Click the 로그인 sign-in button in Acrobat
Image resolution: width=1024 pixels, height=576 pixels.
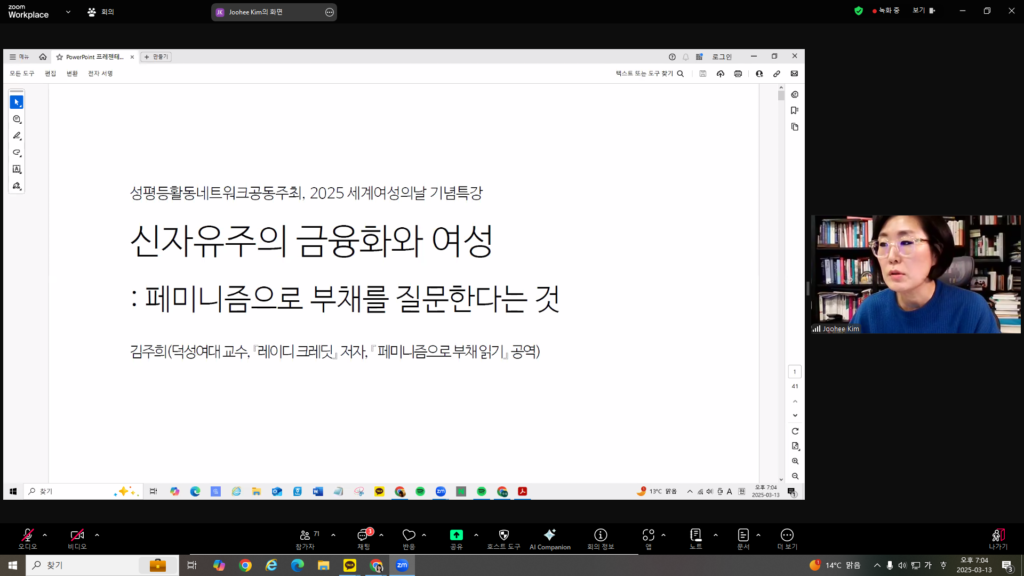[x=722, y=57]
